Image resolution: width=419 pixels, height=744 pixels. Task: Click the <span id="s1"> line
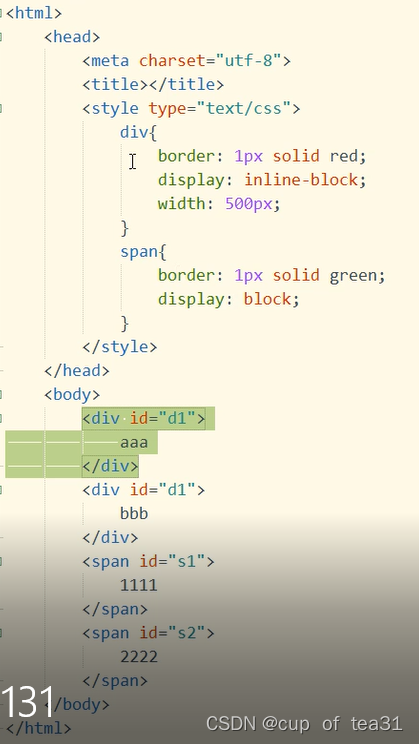(x=149, y=561)
